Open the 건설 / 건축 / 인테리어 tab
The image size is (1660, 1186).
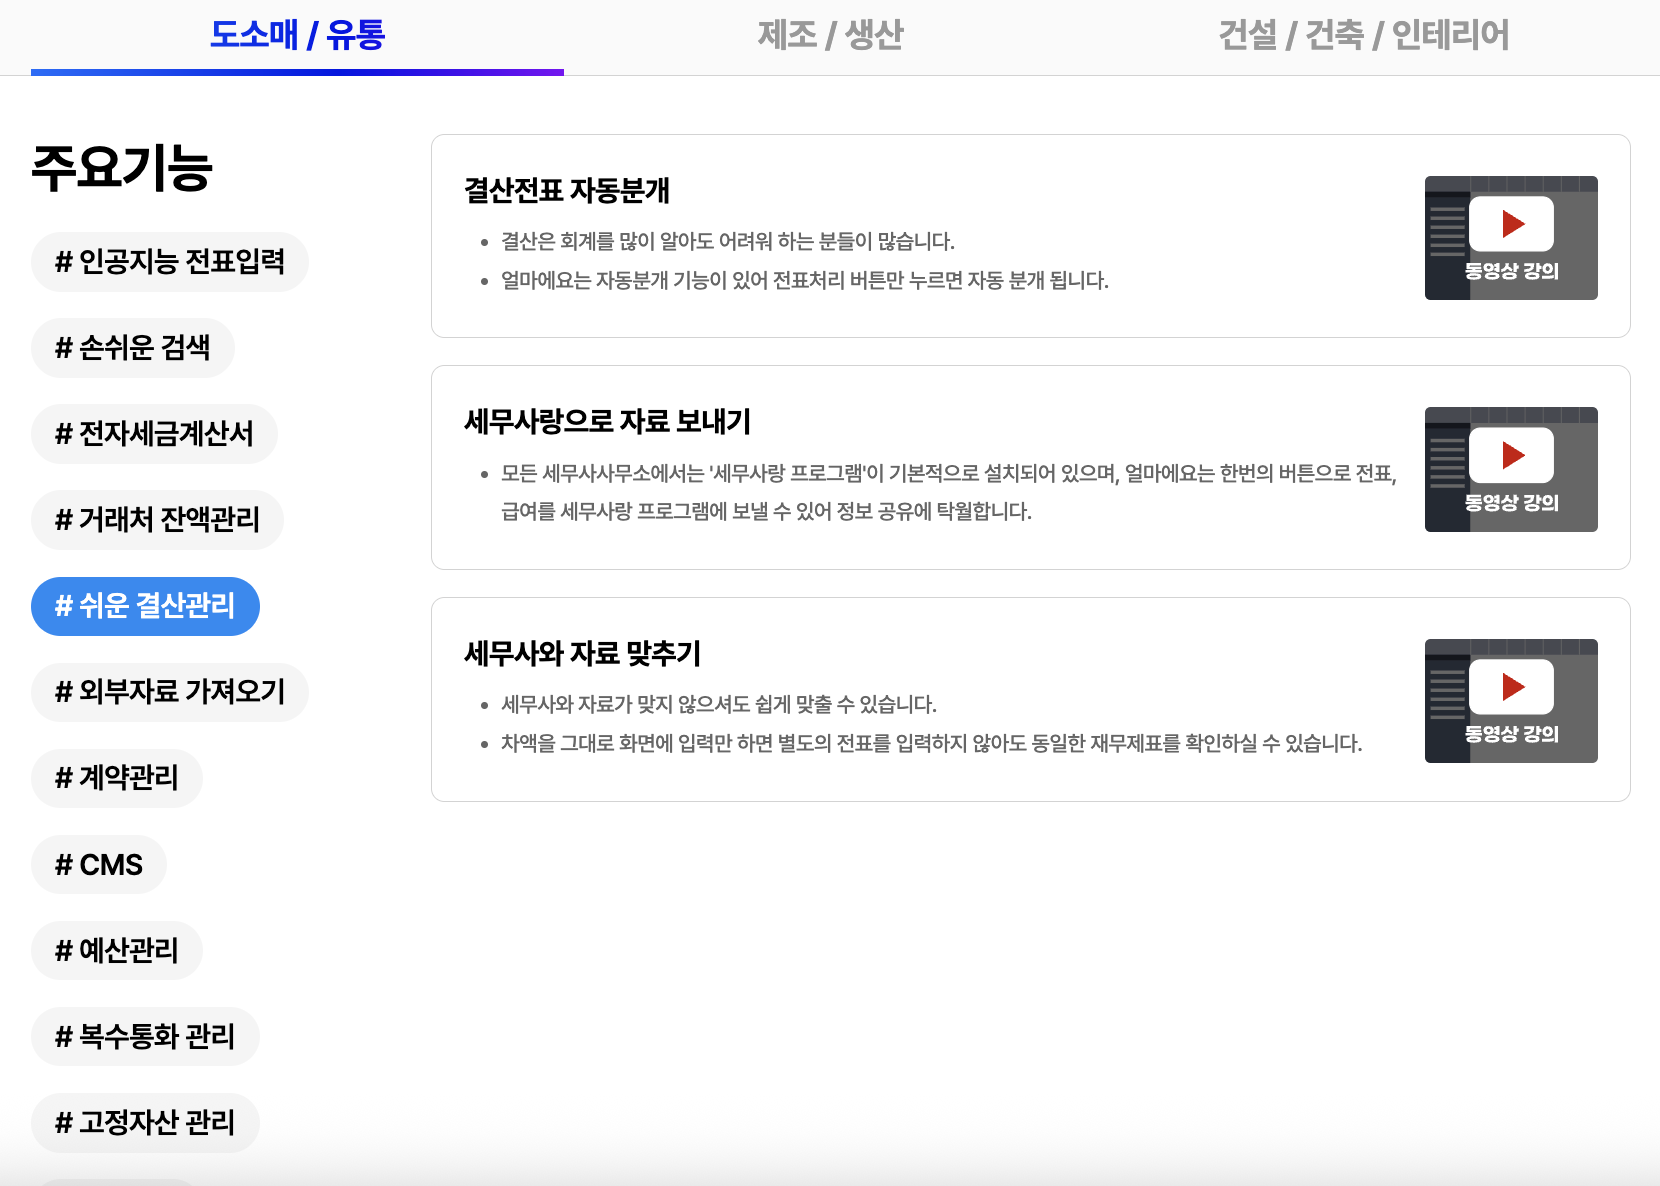tap(1365, 35)
